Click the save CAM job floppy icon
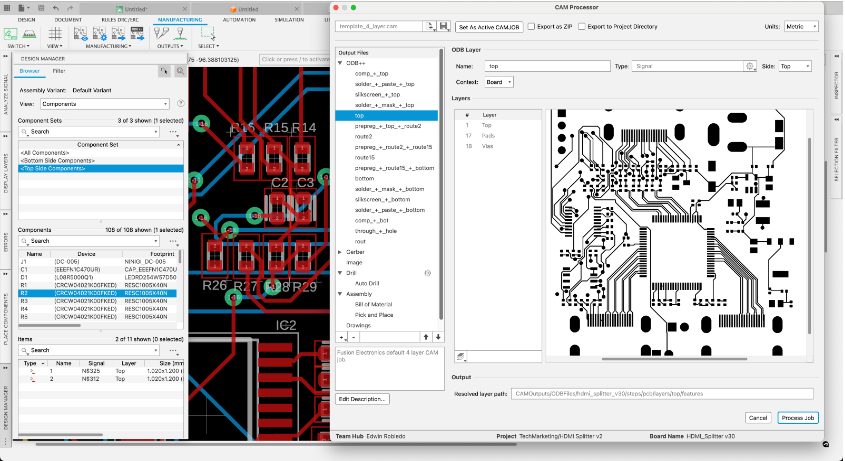 [444, 26]
